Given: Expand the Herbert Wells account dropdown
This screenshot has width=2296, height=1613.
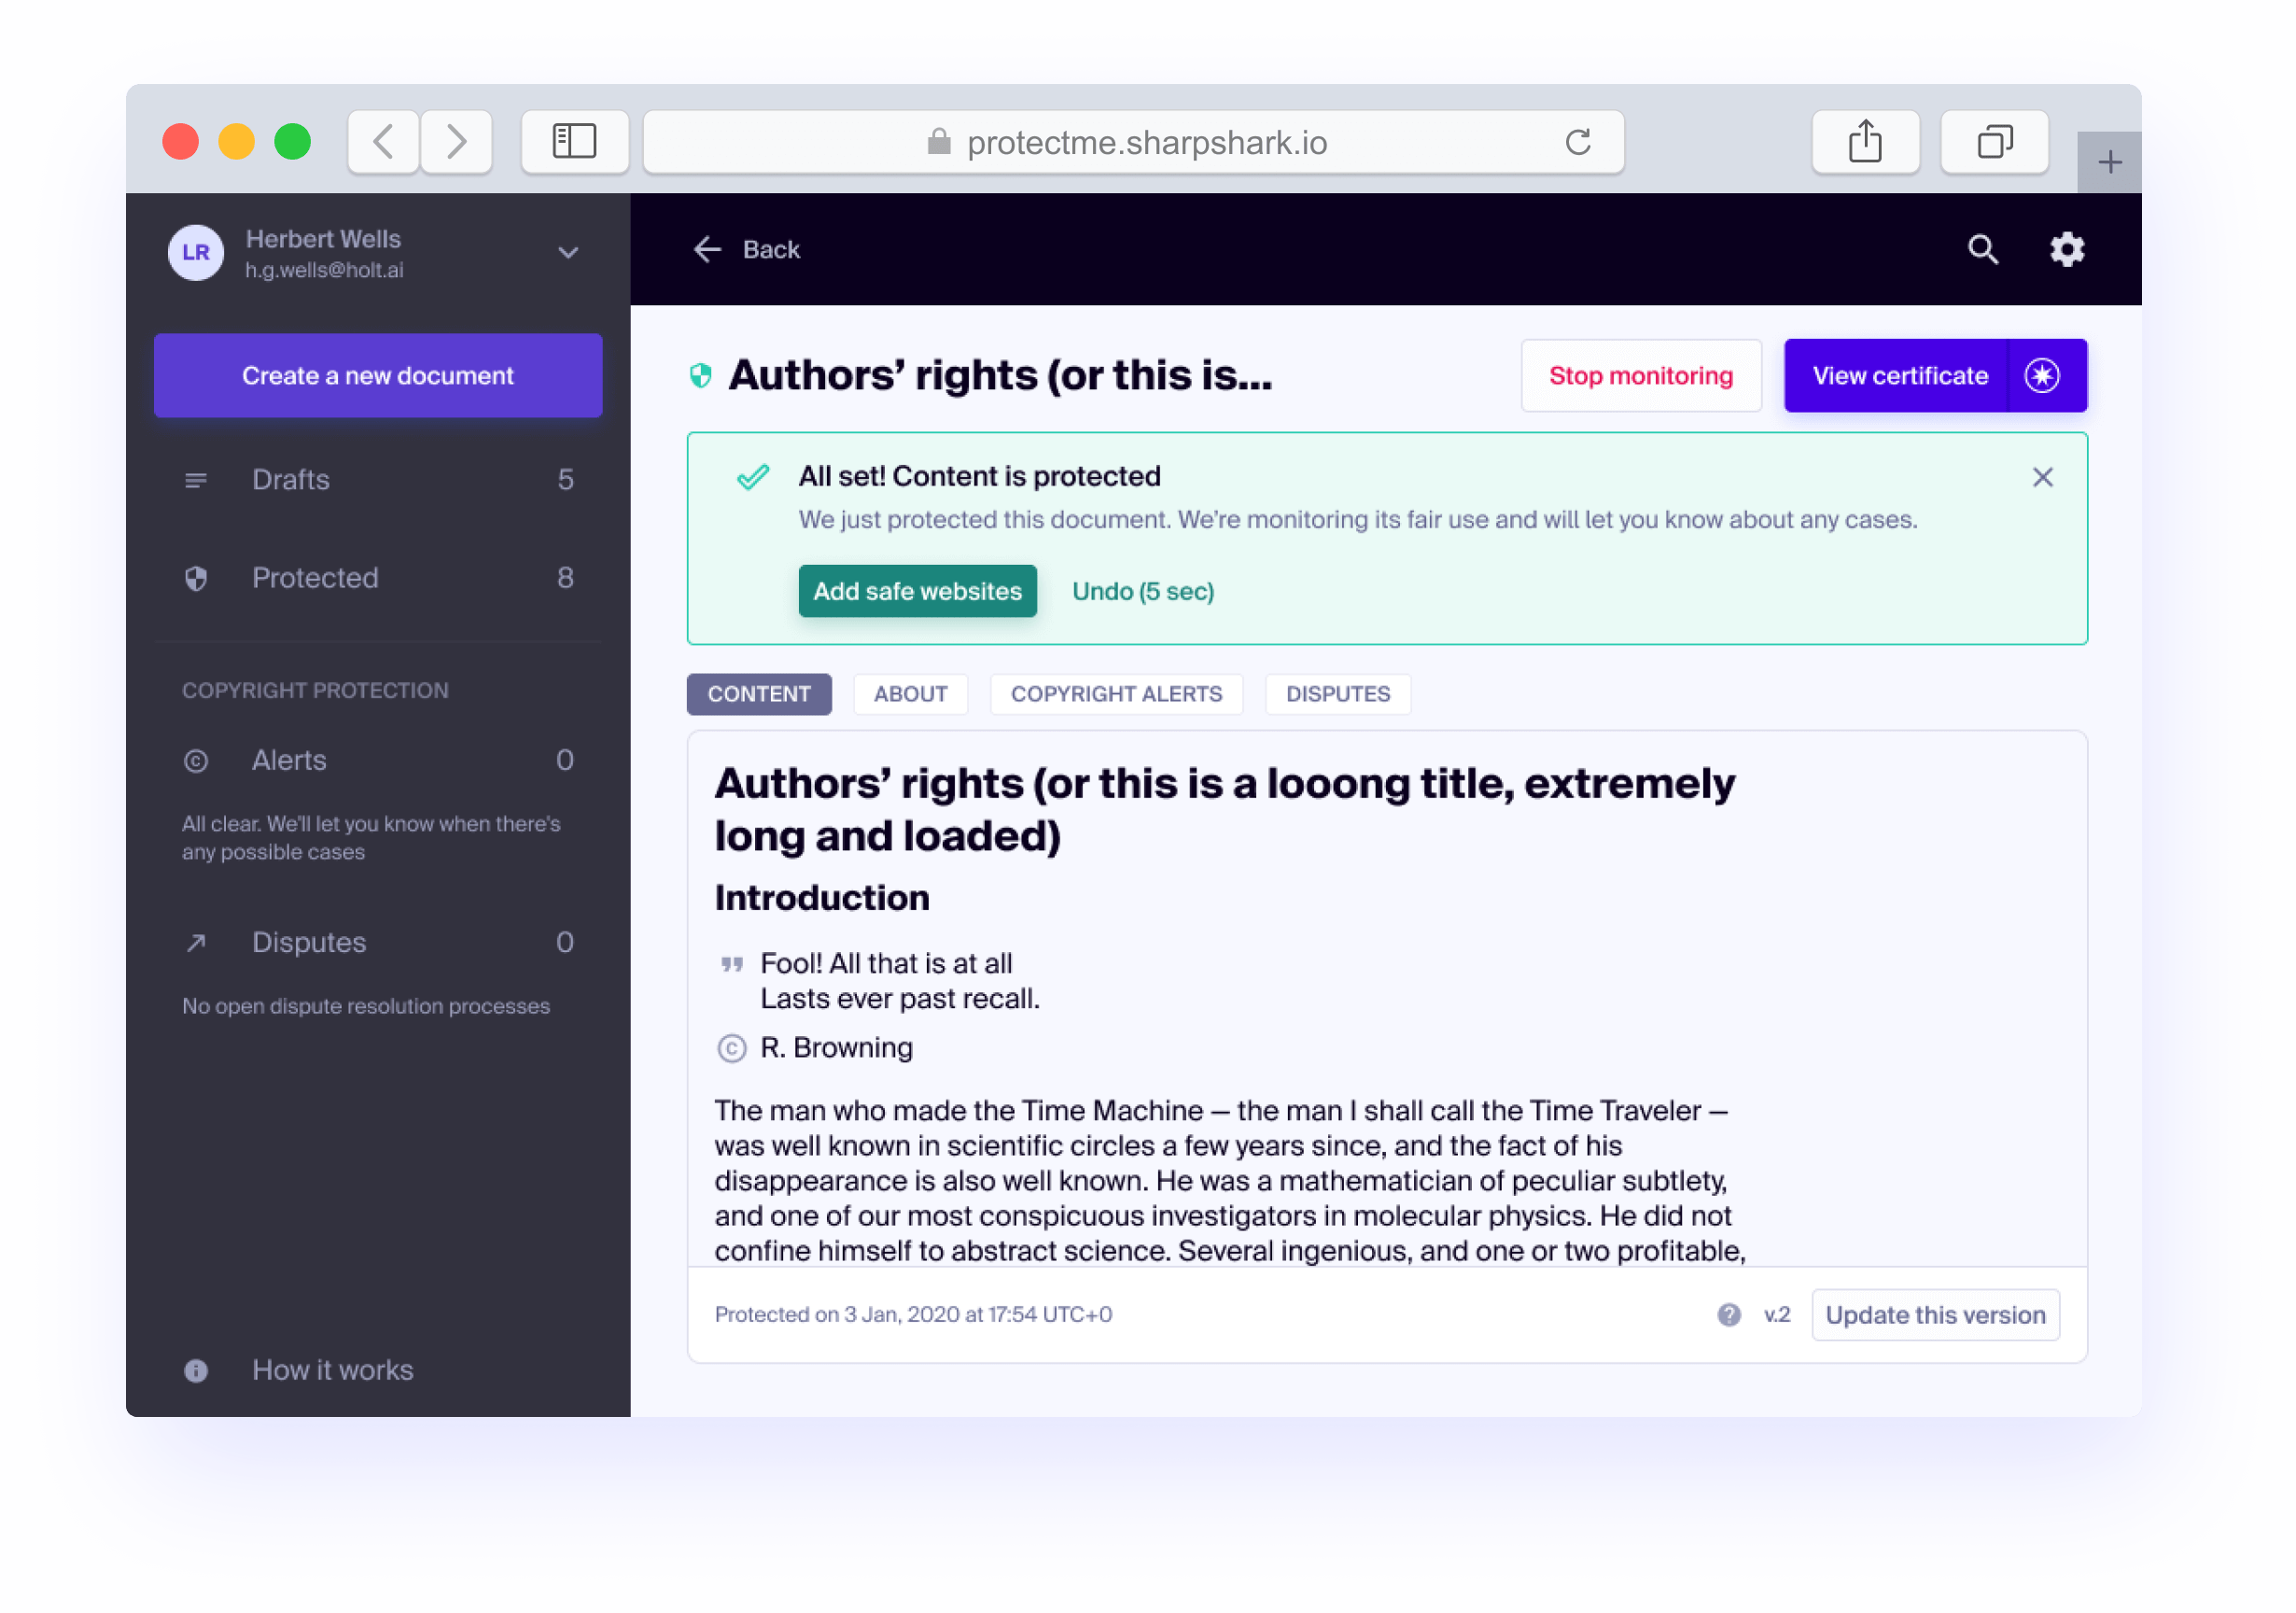Looking at the screenshot, I should (568, 253).
